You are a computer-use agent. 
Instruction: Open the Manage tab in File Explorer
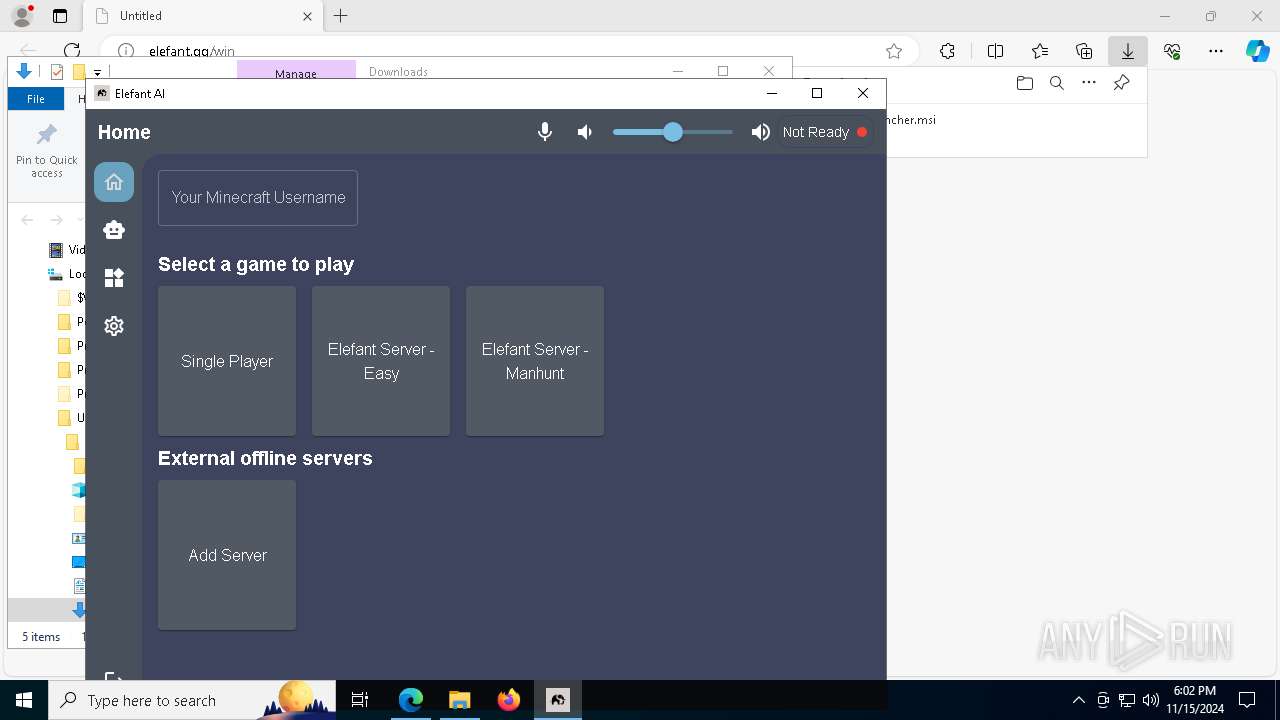tap(296, 73)
